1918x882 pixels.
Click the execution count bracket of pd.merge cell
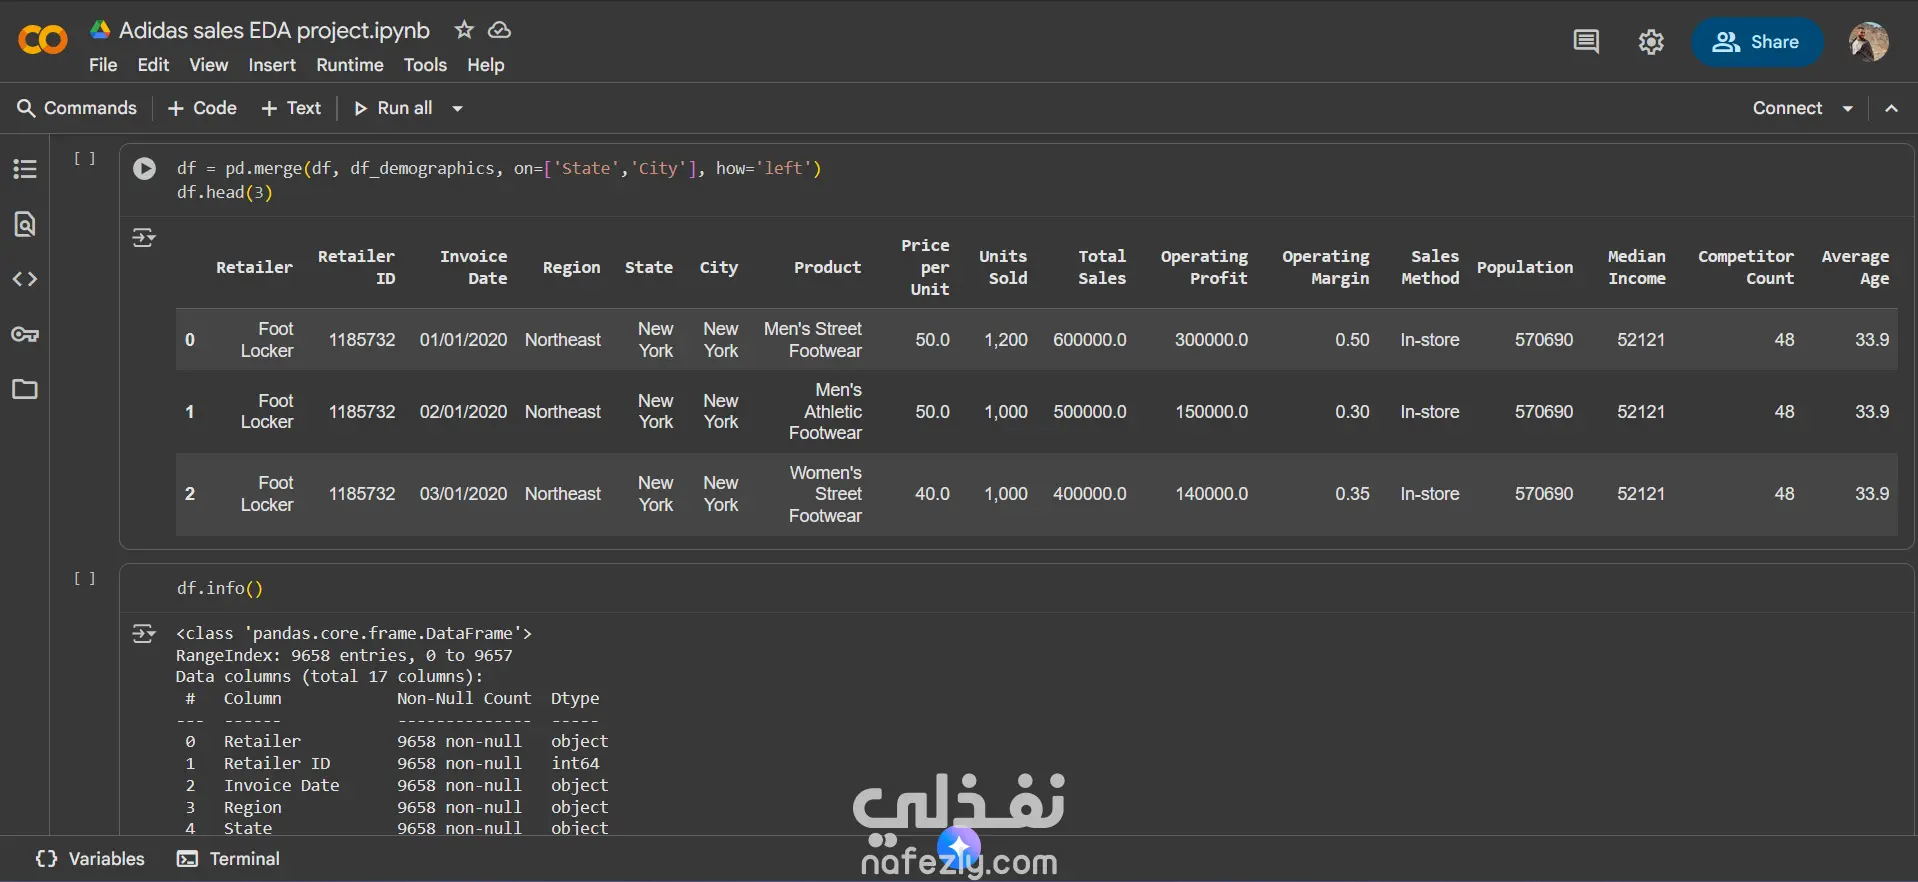85,158
